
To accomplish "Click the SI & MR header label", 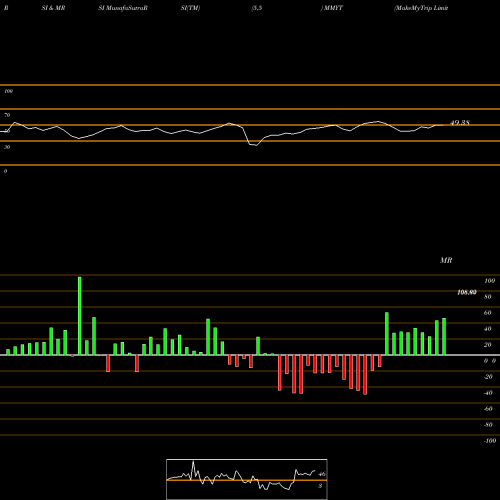I will [53, 8].
